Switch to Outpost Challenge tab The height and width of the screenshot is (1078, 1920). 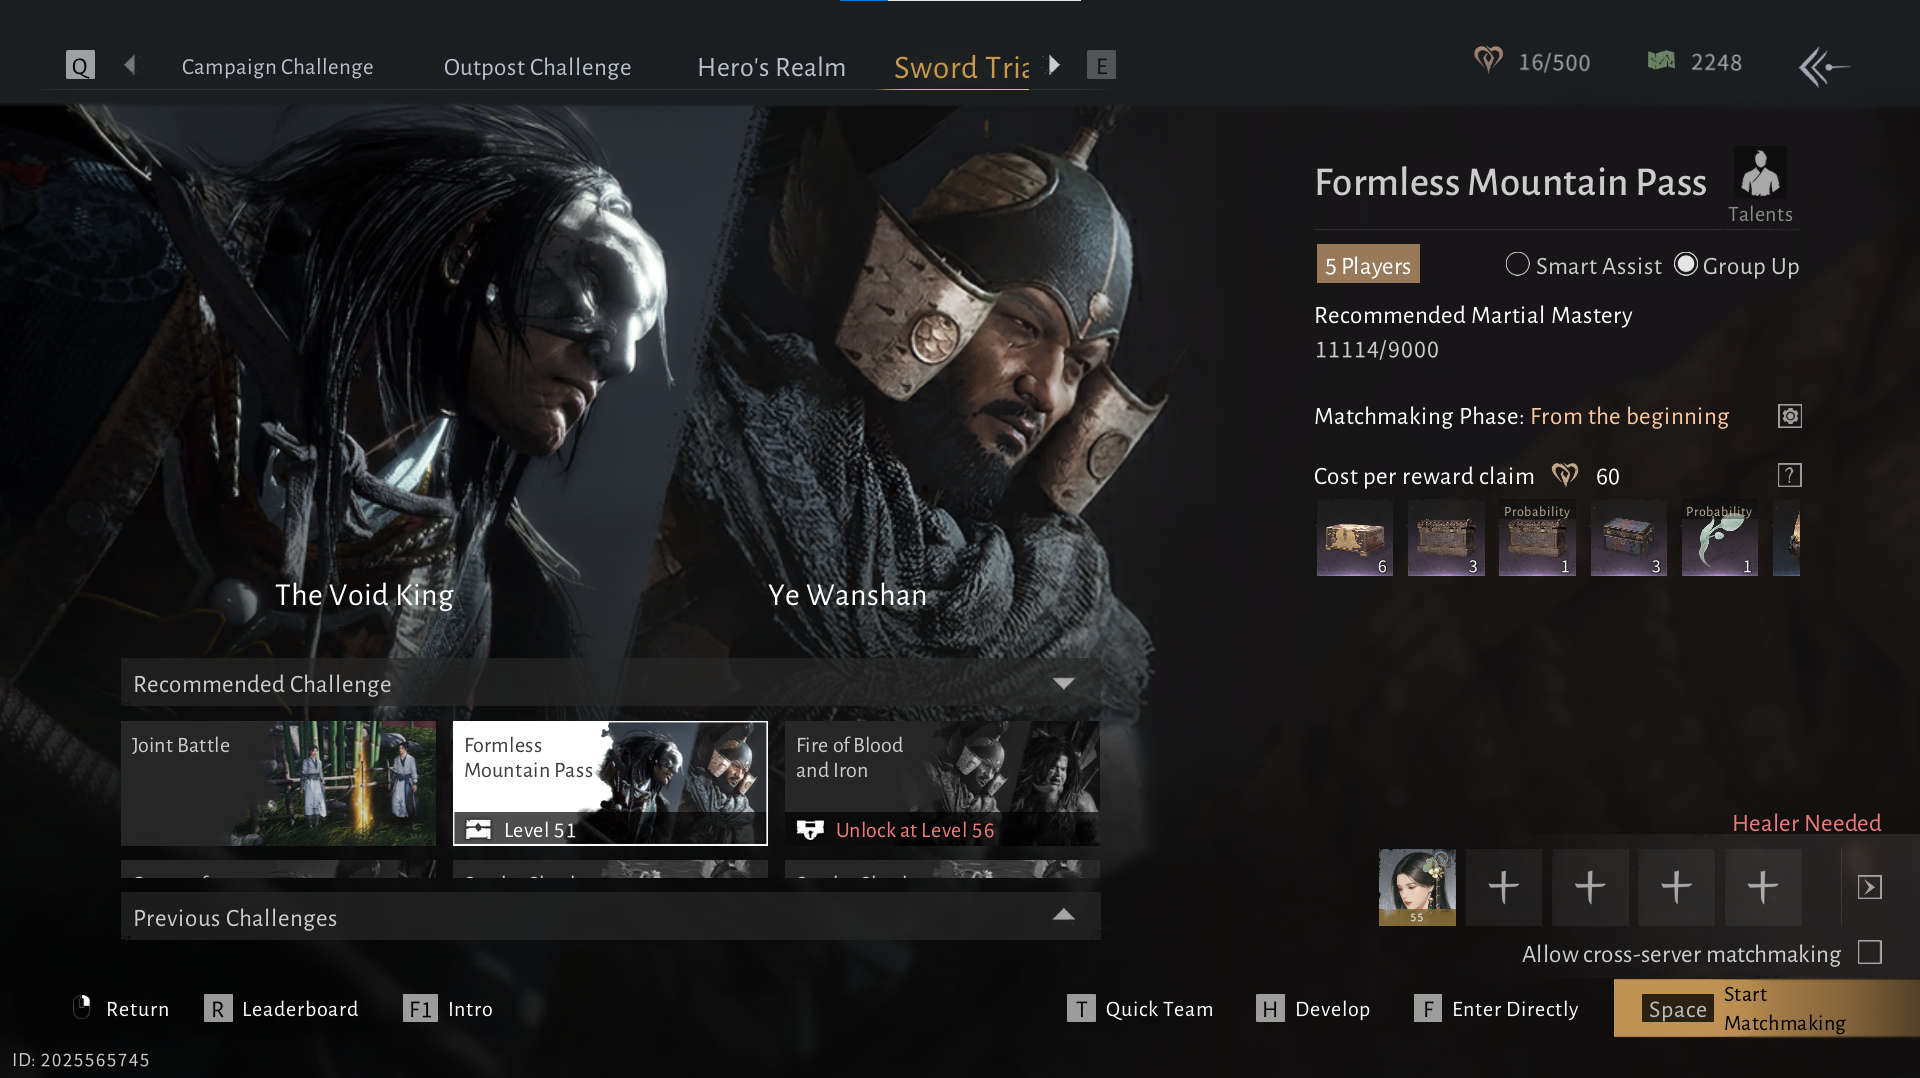coord(537,67)
